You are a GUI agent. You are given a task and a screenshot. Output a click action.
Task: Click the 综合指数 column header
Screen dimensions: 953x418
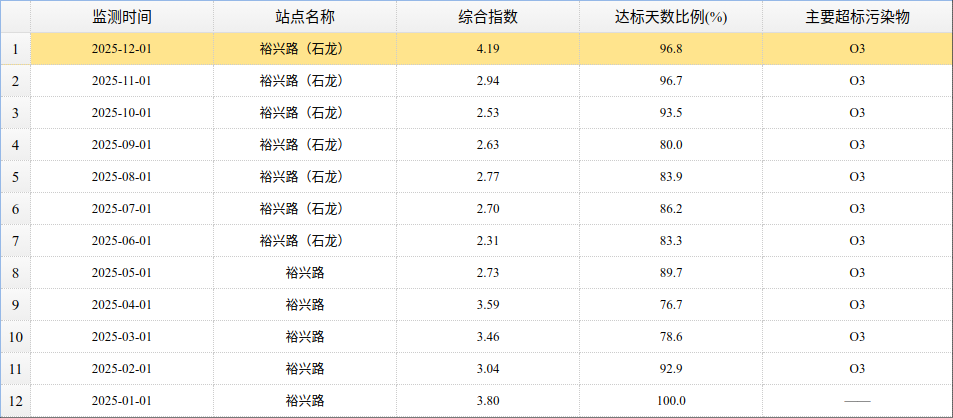[x=488, y=17]
